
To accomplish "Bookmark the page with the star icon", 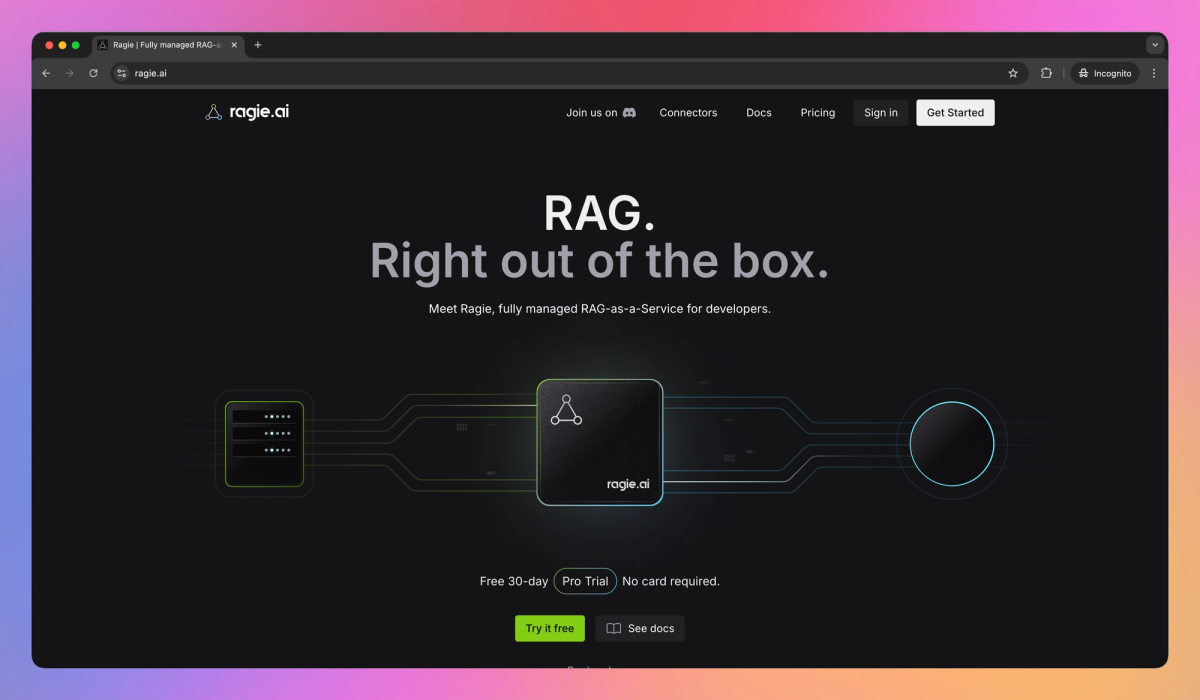I will [1012, 73].
